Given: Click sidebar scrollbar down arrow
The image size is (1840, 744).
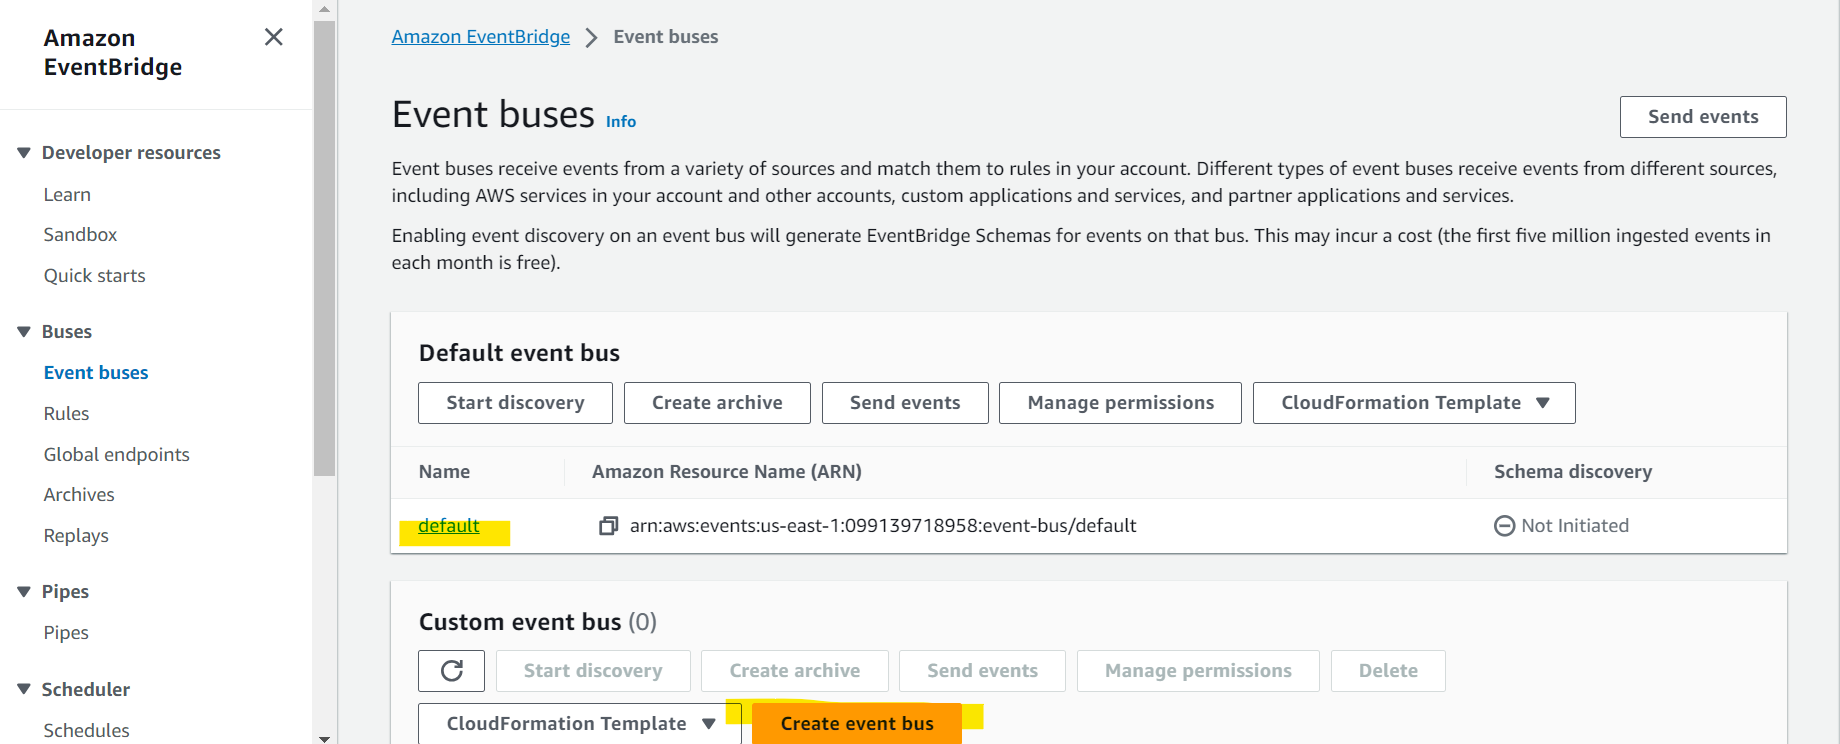Looking at the screenshot, I should pos(324,738).
